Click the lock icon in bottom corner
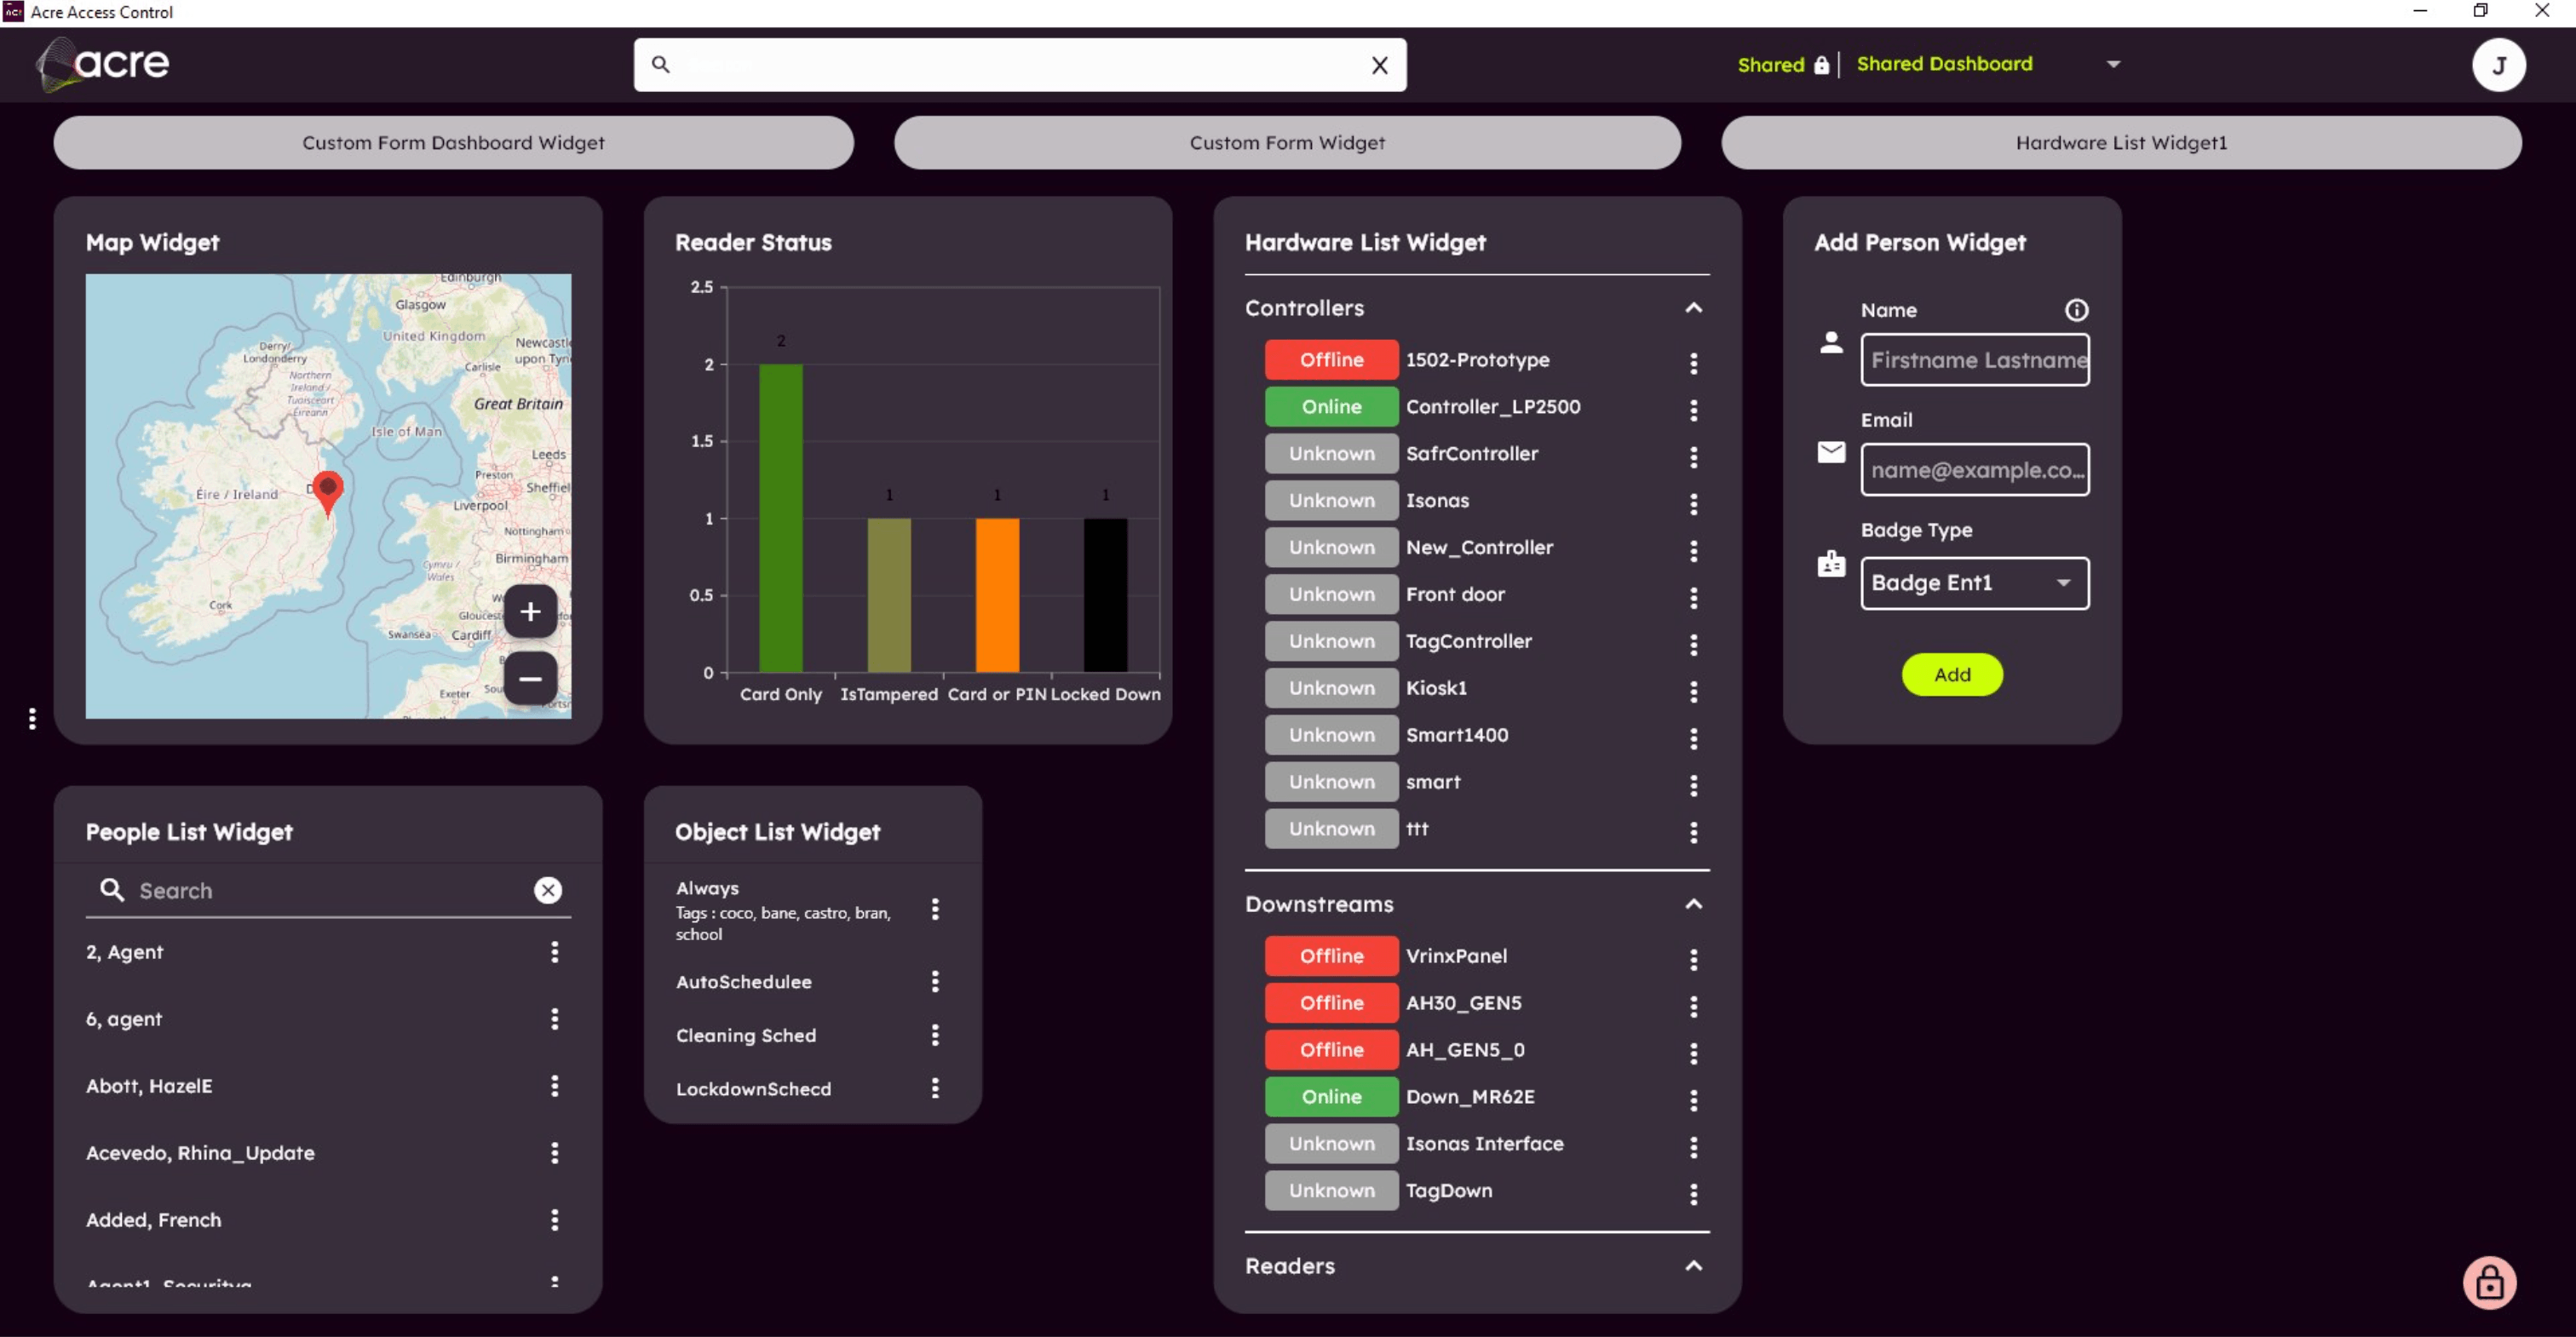This screenshot has width=2576, height=1337. click(2489, 1282)
